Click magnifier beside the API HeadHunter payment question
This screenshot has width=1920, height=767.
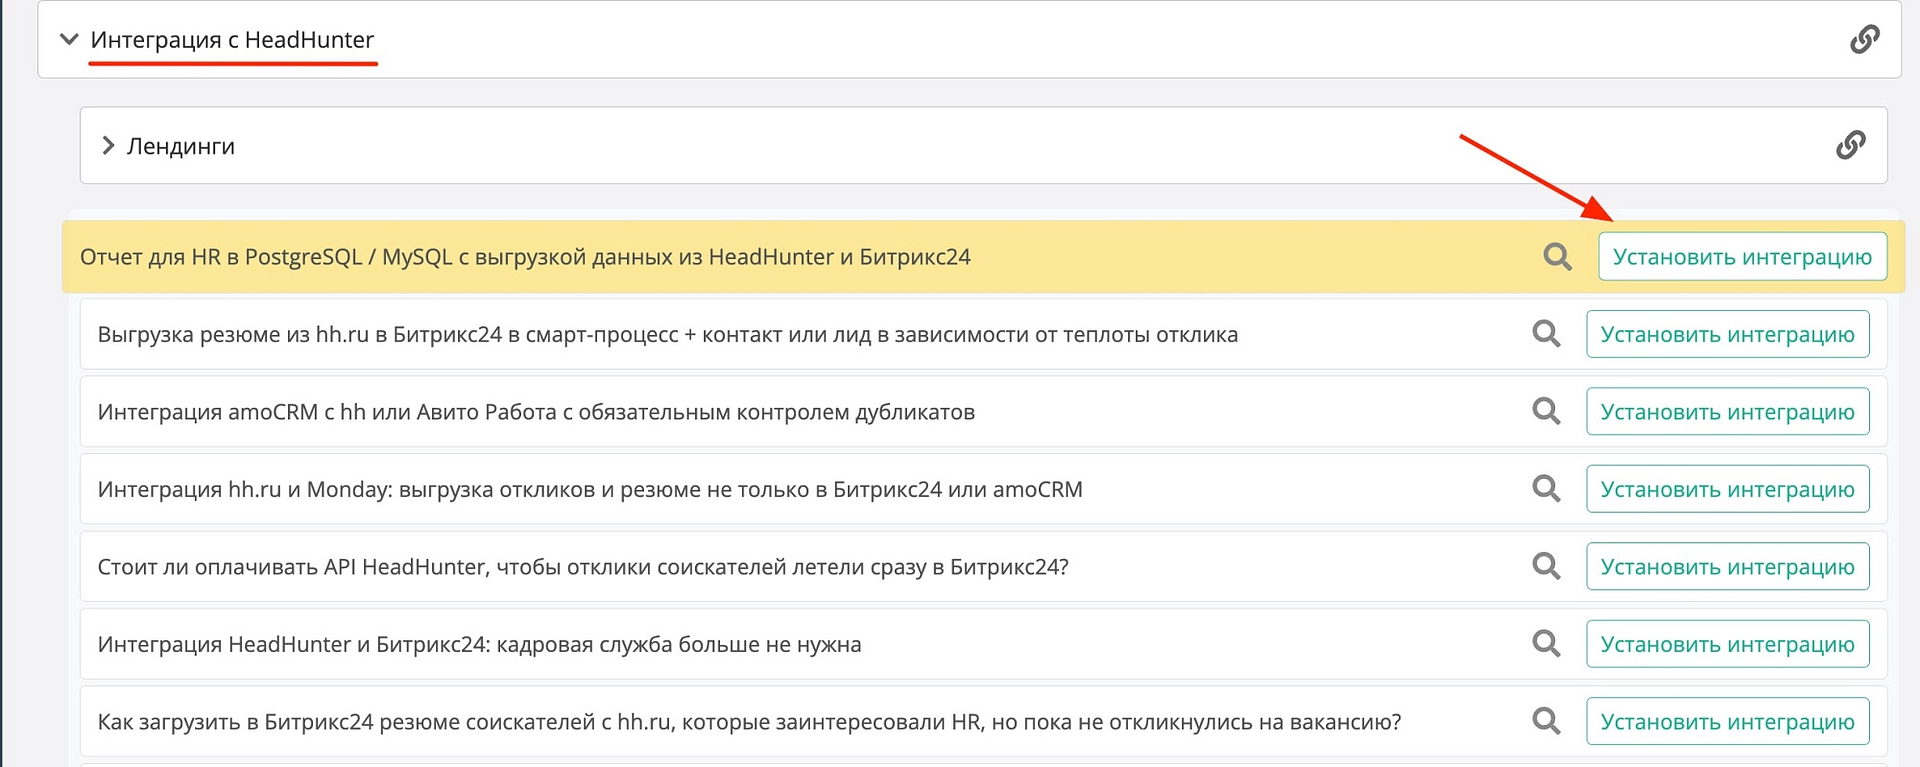(1546, 566)
